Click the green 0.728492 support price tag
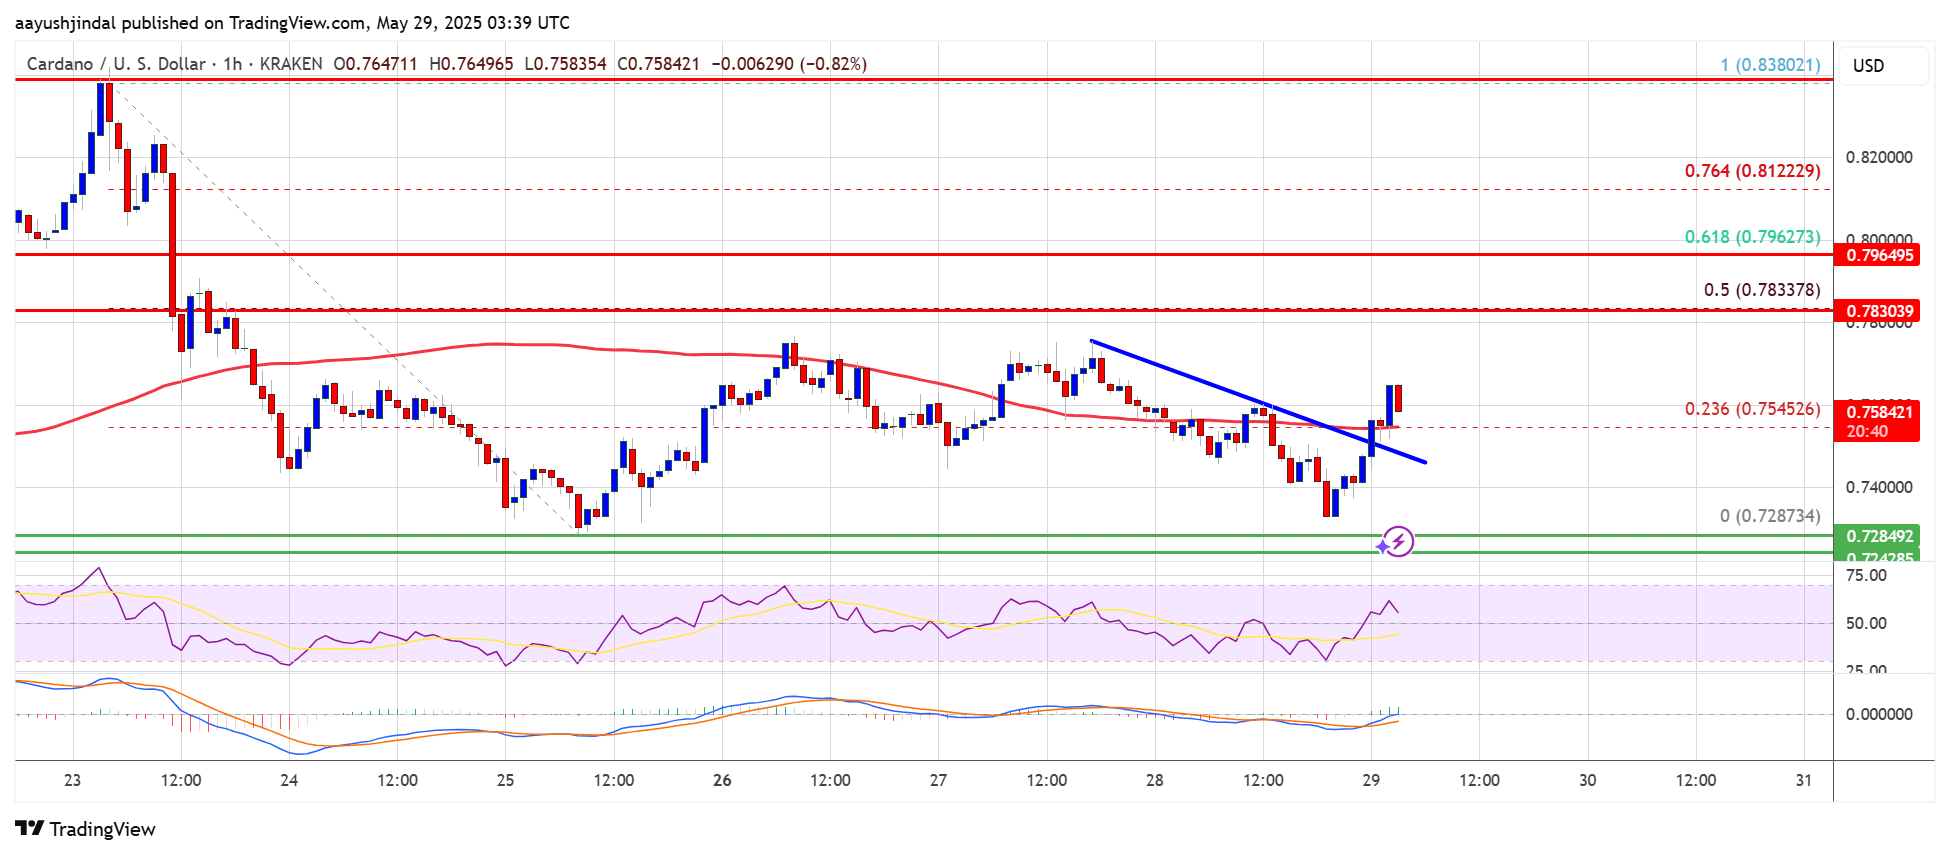Image resolution: width=1950 pixels, height=855 pixels. (x=1877, y=536)
